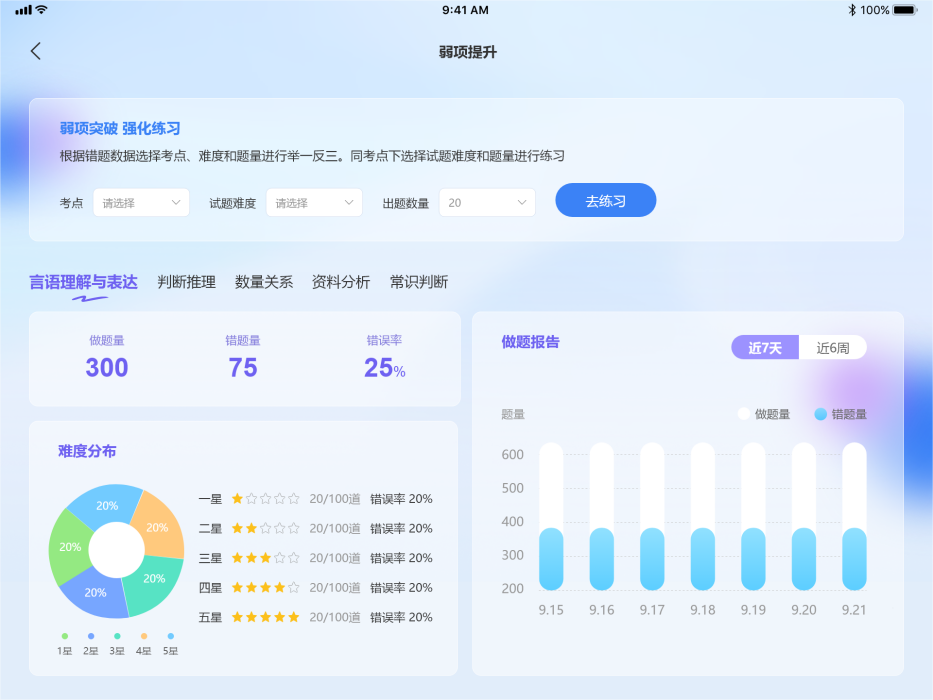Click the 5星 pie legend dot
Viewport: 933px width, 700px height.
click(171, 636)
